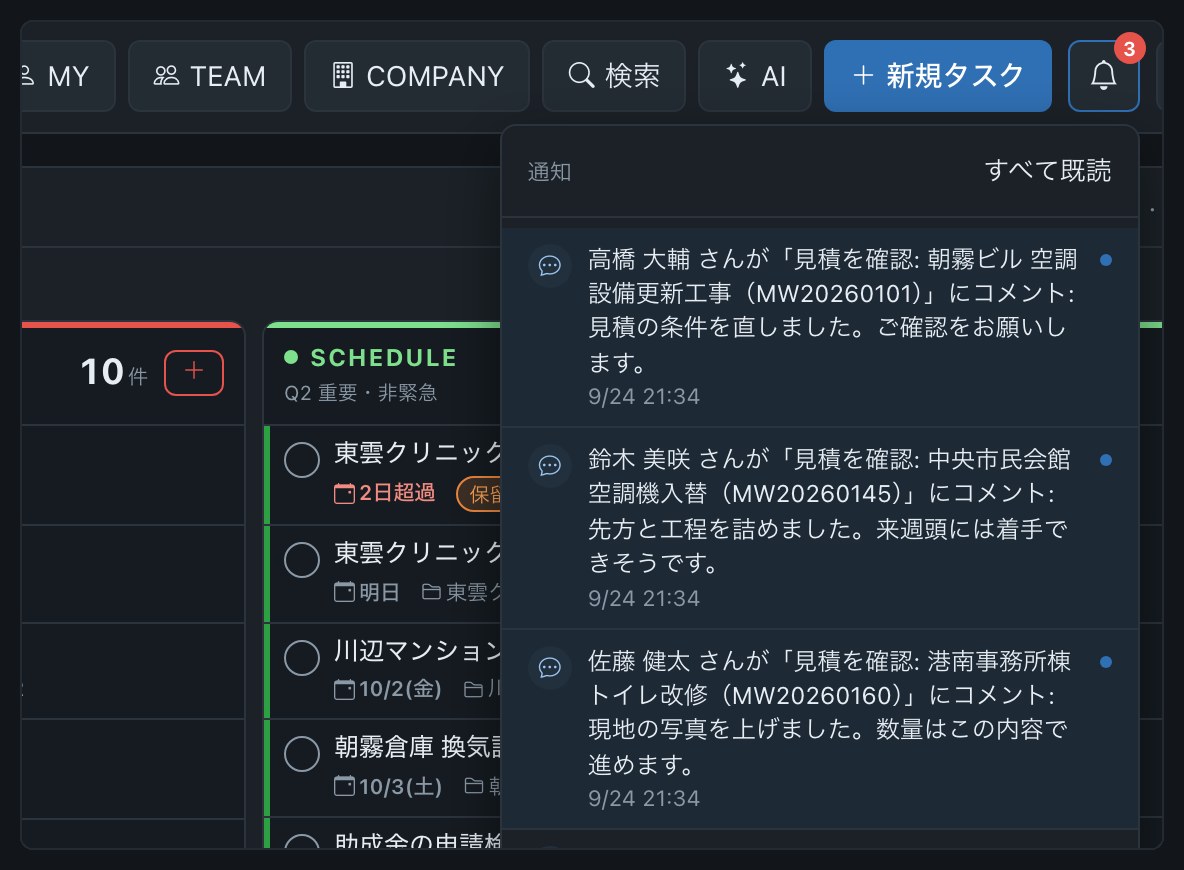Open 鈴木 美咲 comment notification
This screenshot has width=1184, height=870.
tap(820, 528)
